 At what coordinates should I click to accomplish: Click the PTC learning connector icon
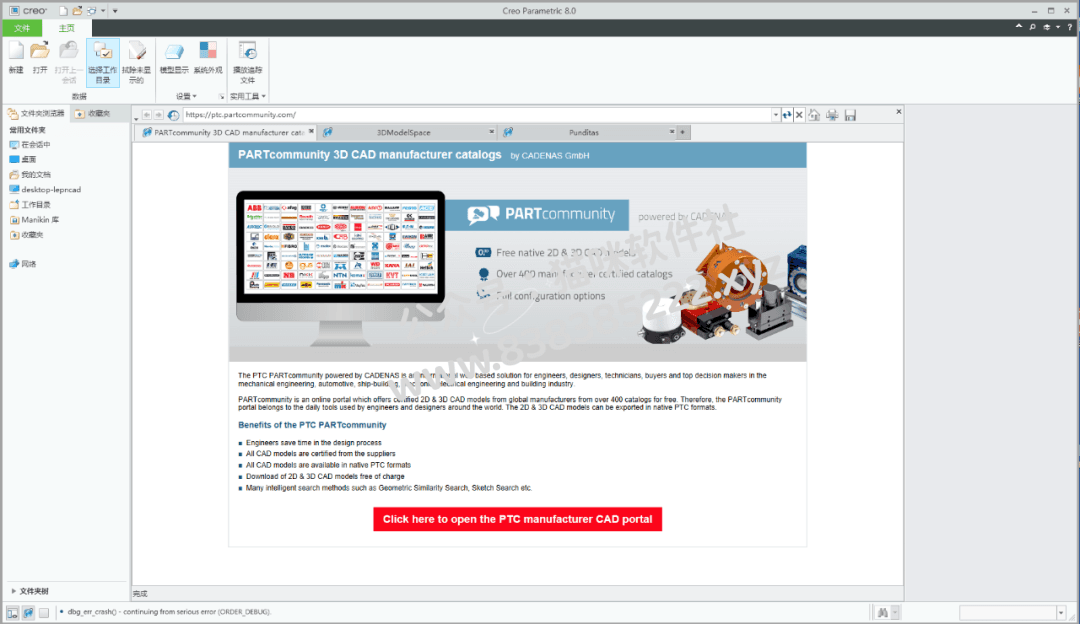click(x=1047, y=27)
